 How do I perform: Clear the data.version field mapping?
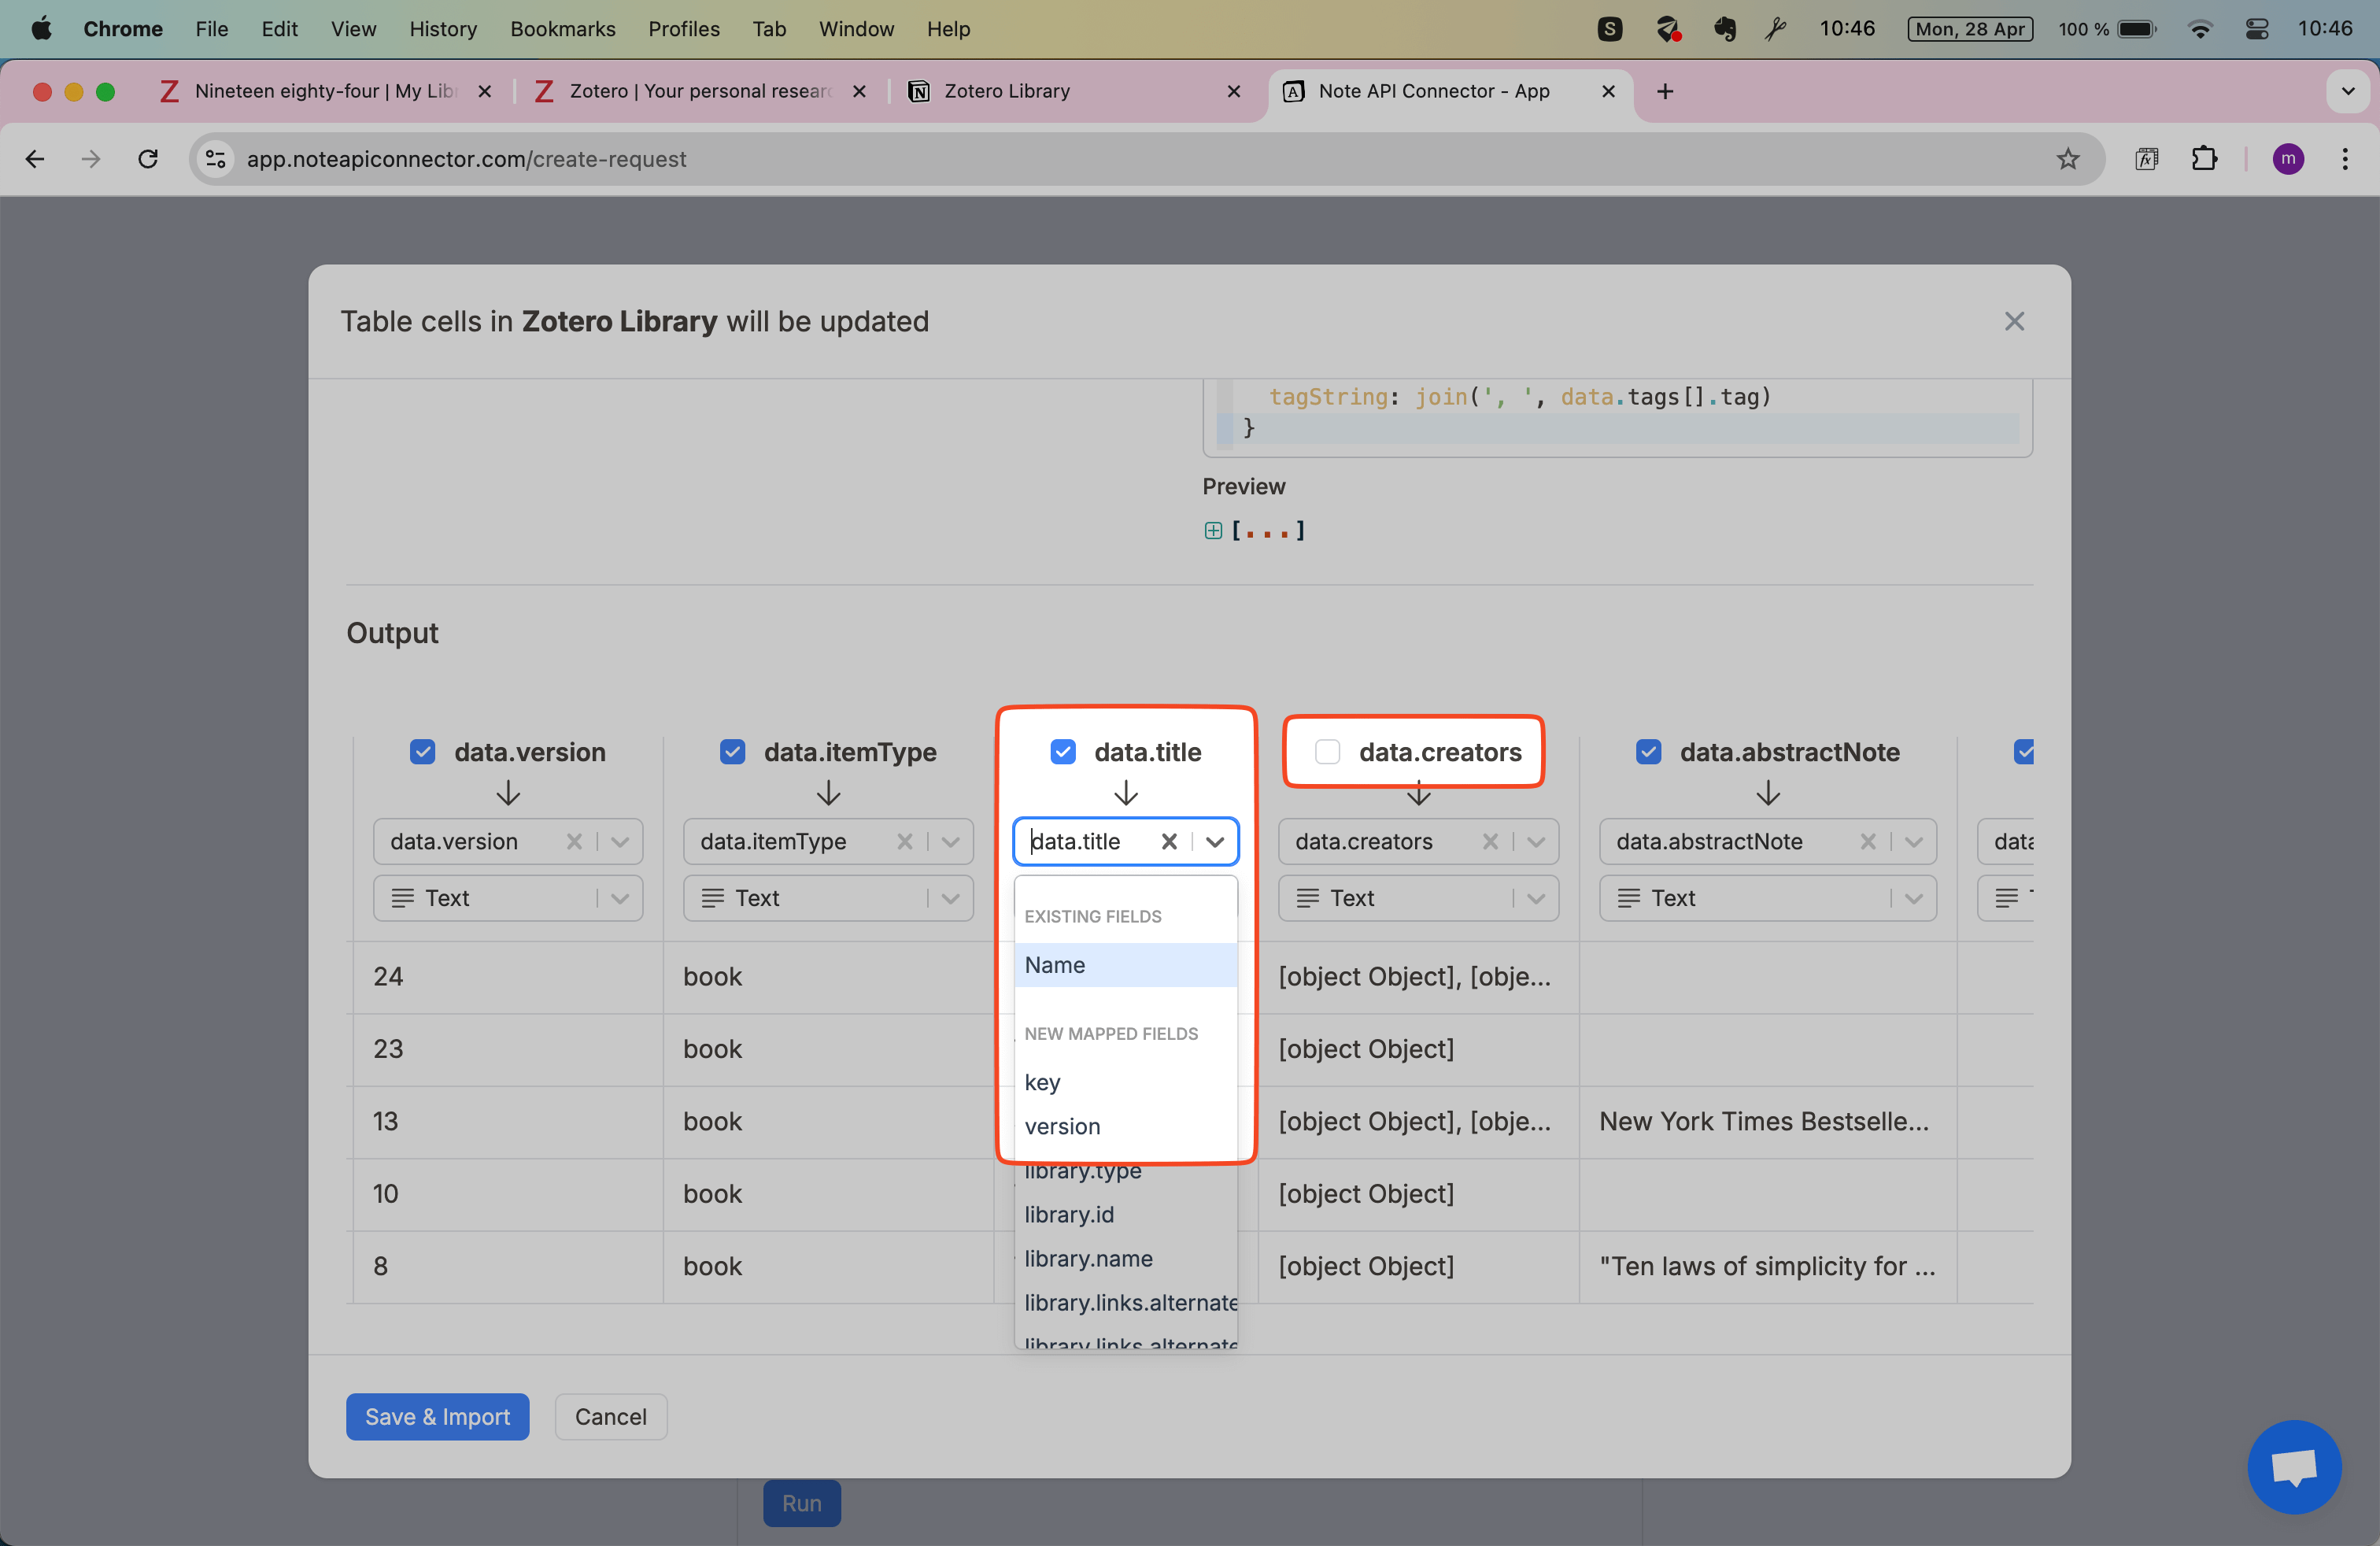coord(574,841)
